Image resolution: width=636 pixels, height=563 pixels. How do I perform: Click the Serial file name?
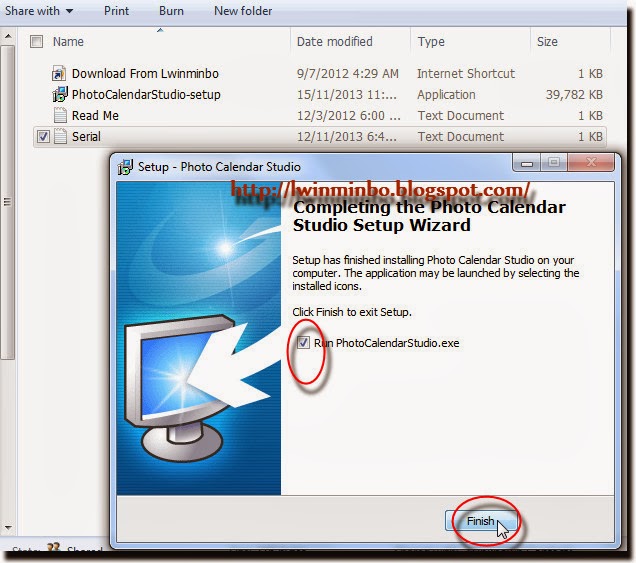tap(86, 136)
